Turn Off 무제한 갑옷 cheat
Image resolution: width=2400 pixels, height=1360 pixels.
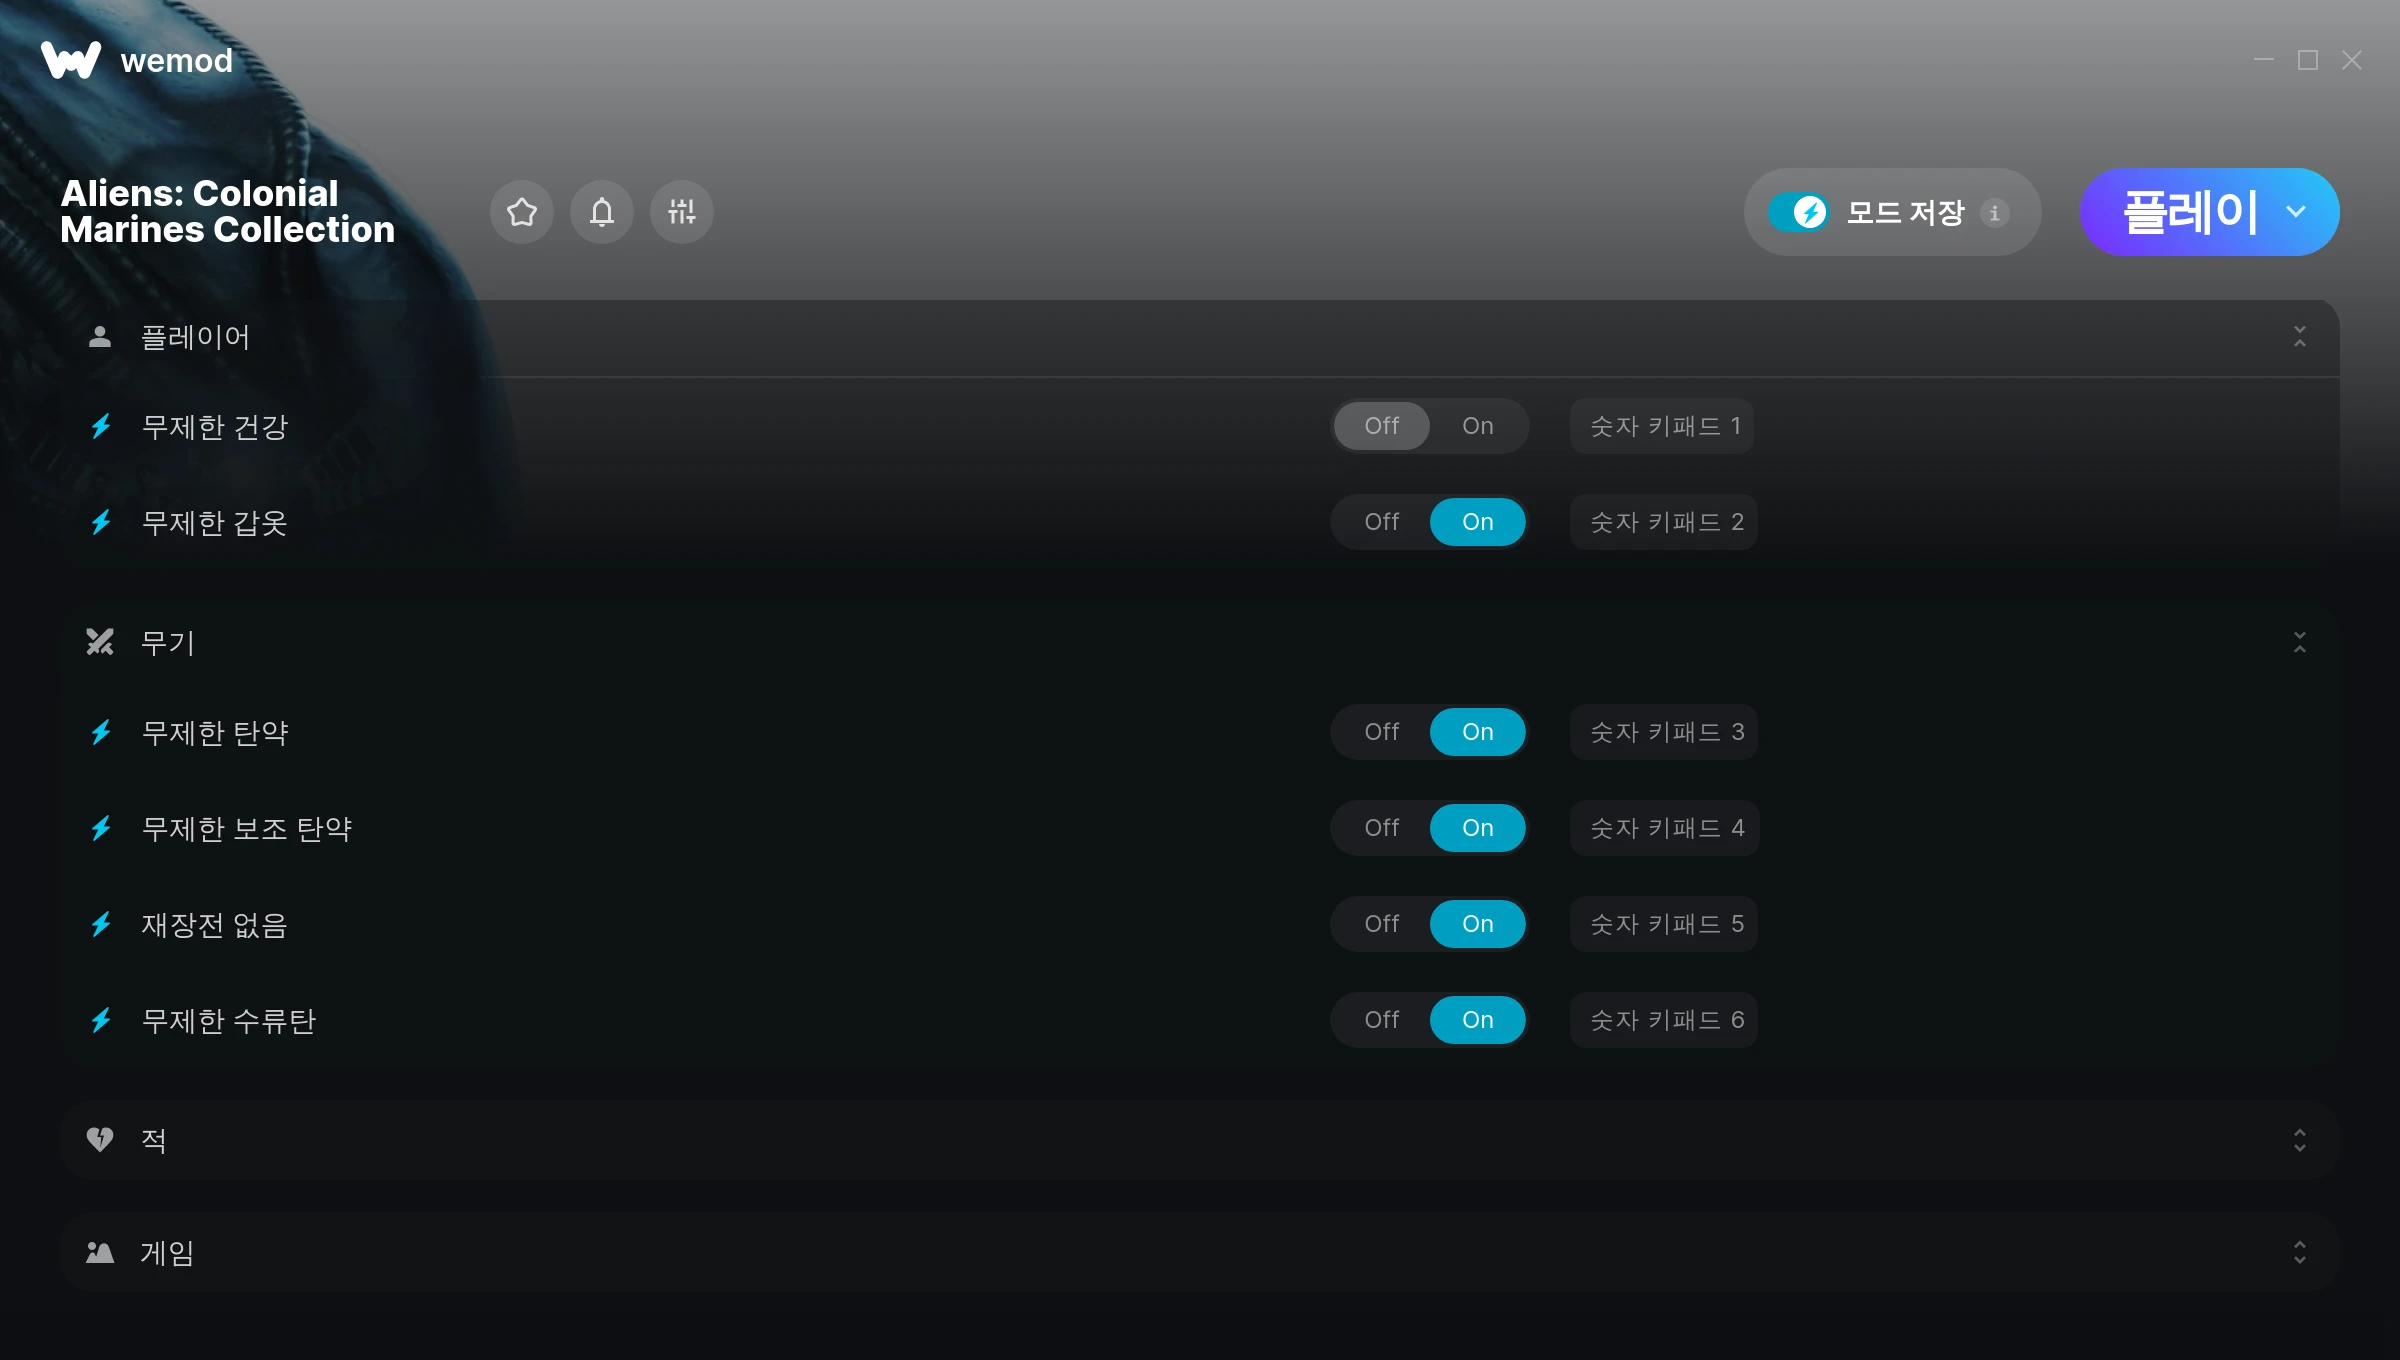[1382, 522]
